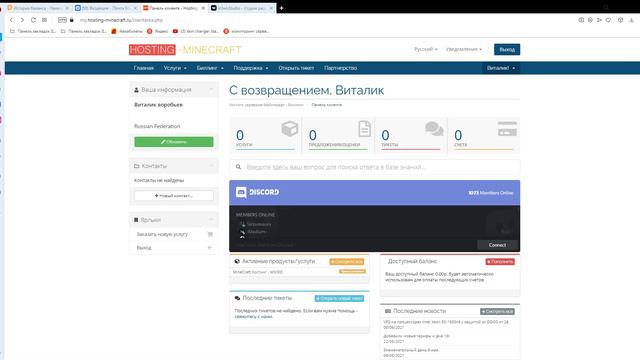Click 'свяжитесь с нами' link in tickets panel
Image resolution: width=640 pixels, height=360 pixels.
(x=254, y=316)
